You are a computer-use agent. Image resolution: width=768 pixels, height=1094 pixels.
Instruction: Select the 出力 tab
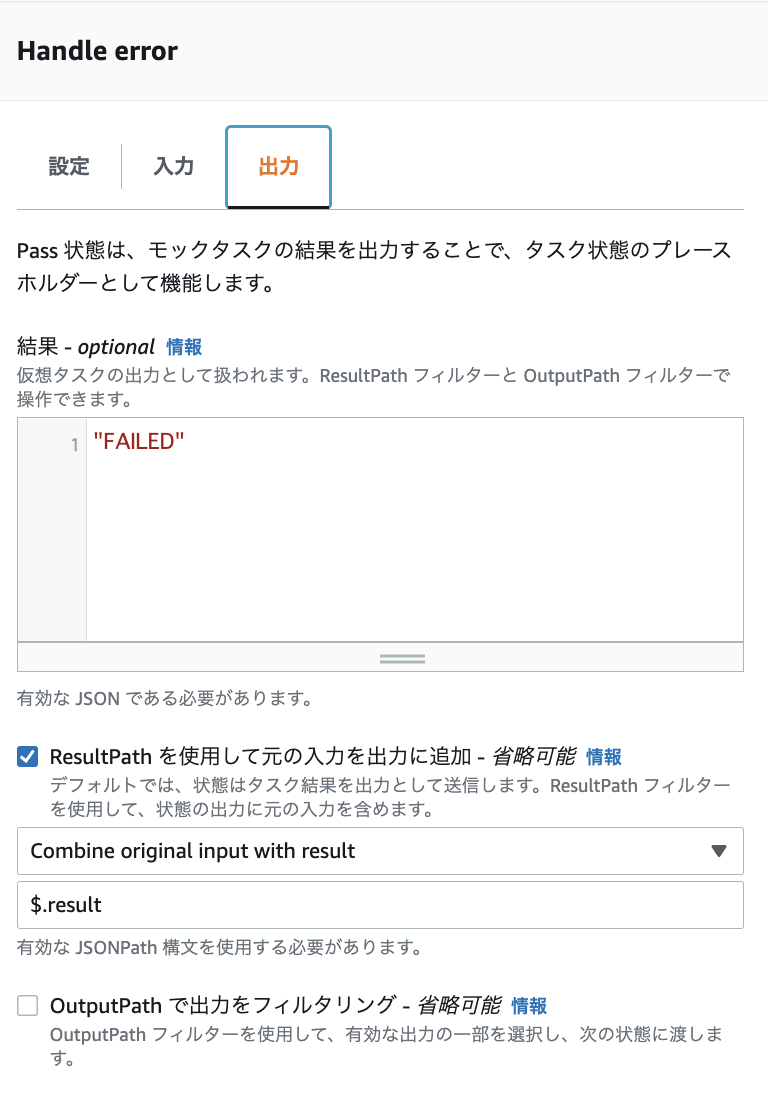click(x=277, y=167)
